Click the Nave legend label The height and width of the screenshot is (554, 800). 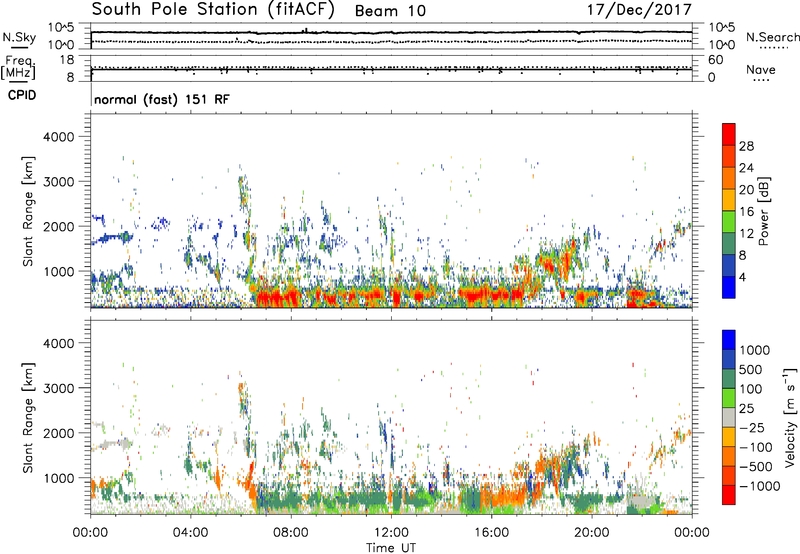761,69
